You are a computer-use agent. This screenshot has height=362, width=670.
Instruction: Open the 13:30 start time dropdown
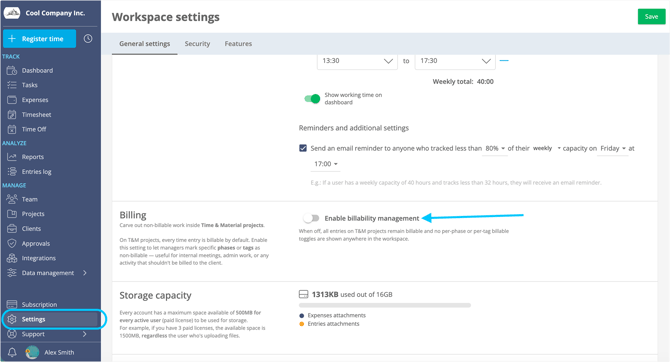357,61
